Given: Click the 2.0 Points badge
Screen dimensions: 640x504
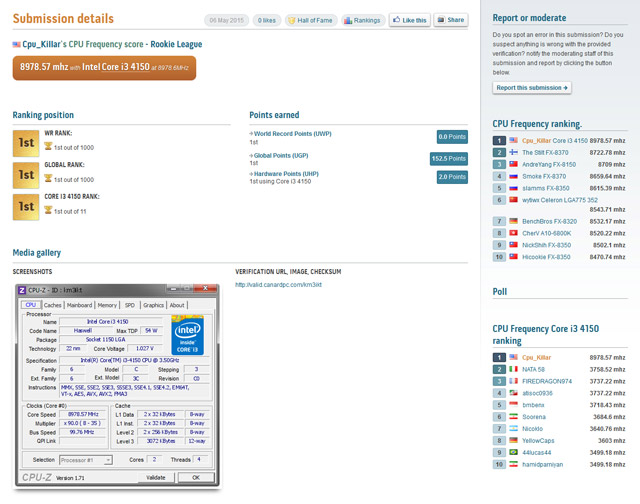Looking at the screenshot, I should 452,177.
